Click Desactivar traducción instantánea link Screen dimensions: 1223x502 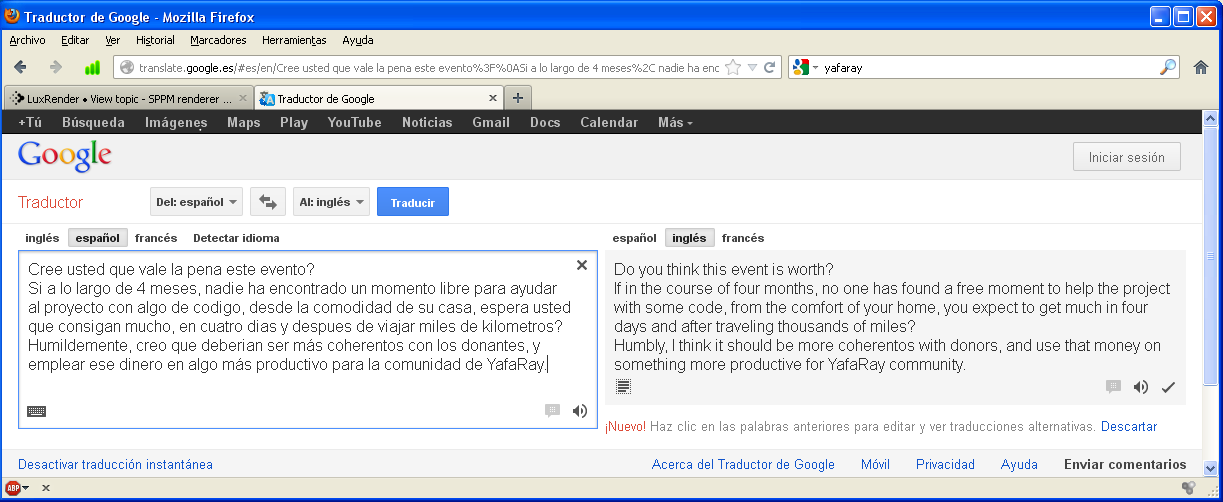tap(115, 464)
